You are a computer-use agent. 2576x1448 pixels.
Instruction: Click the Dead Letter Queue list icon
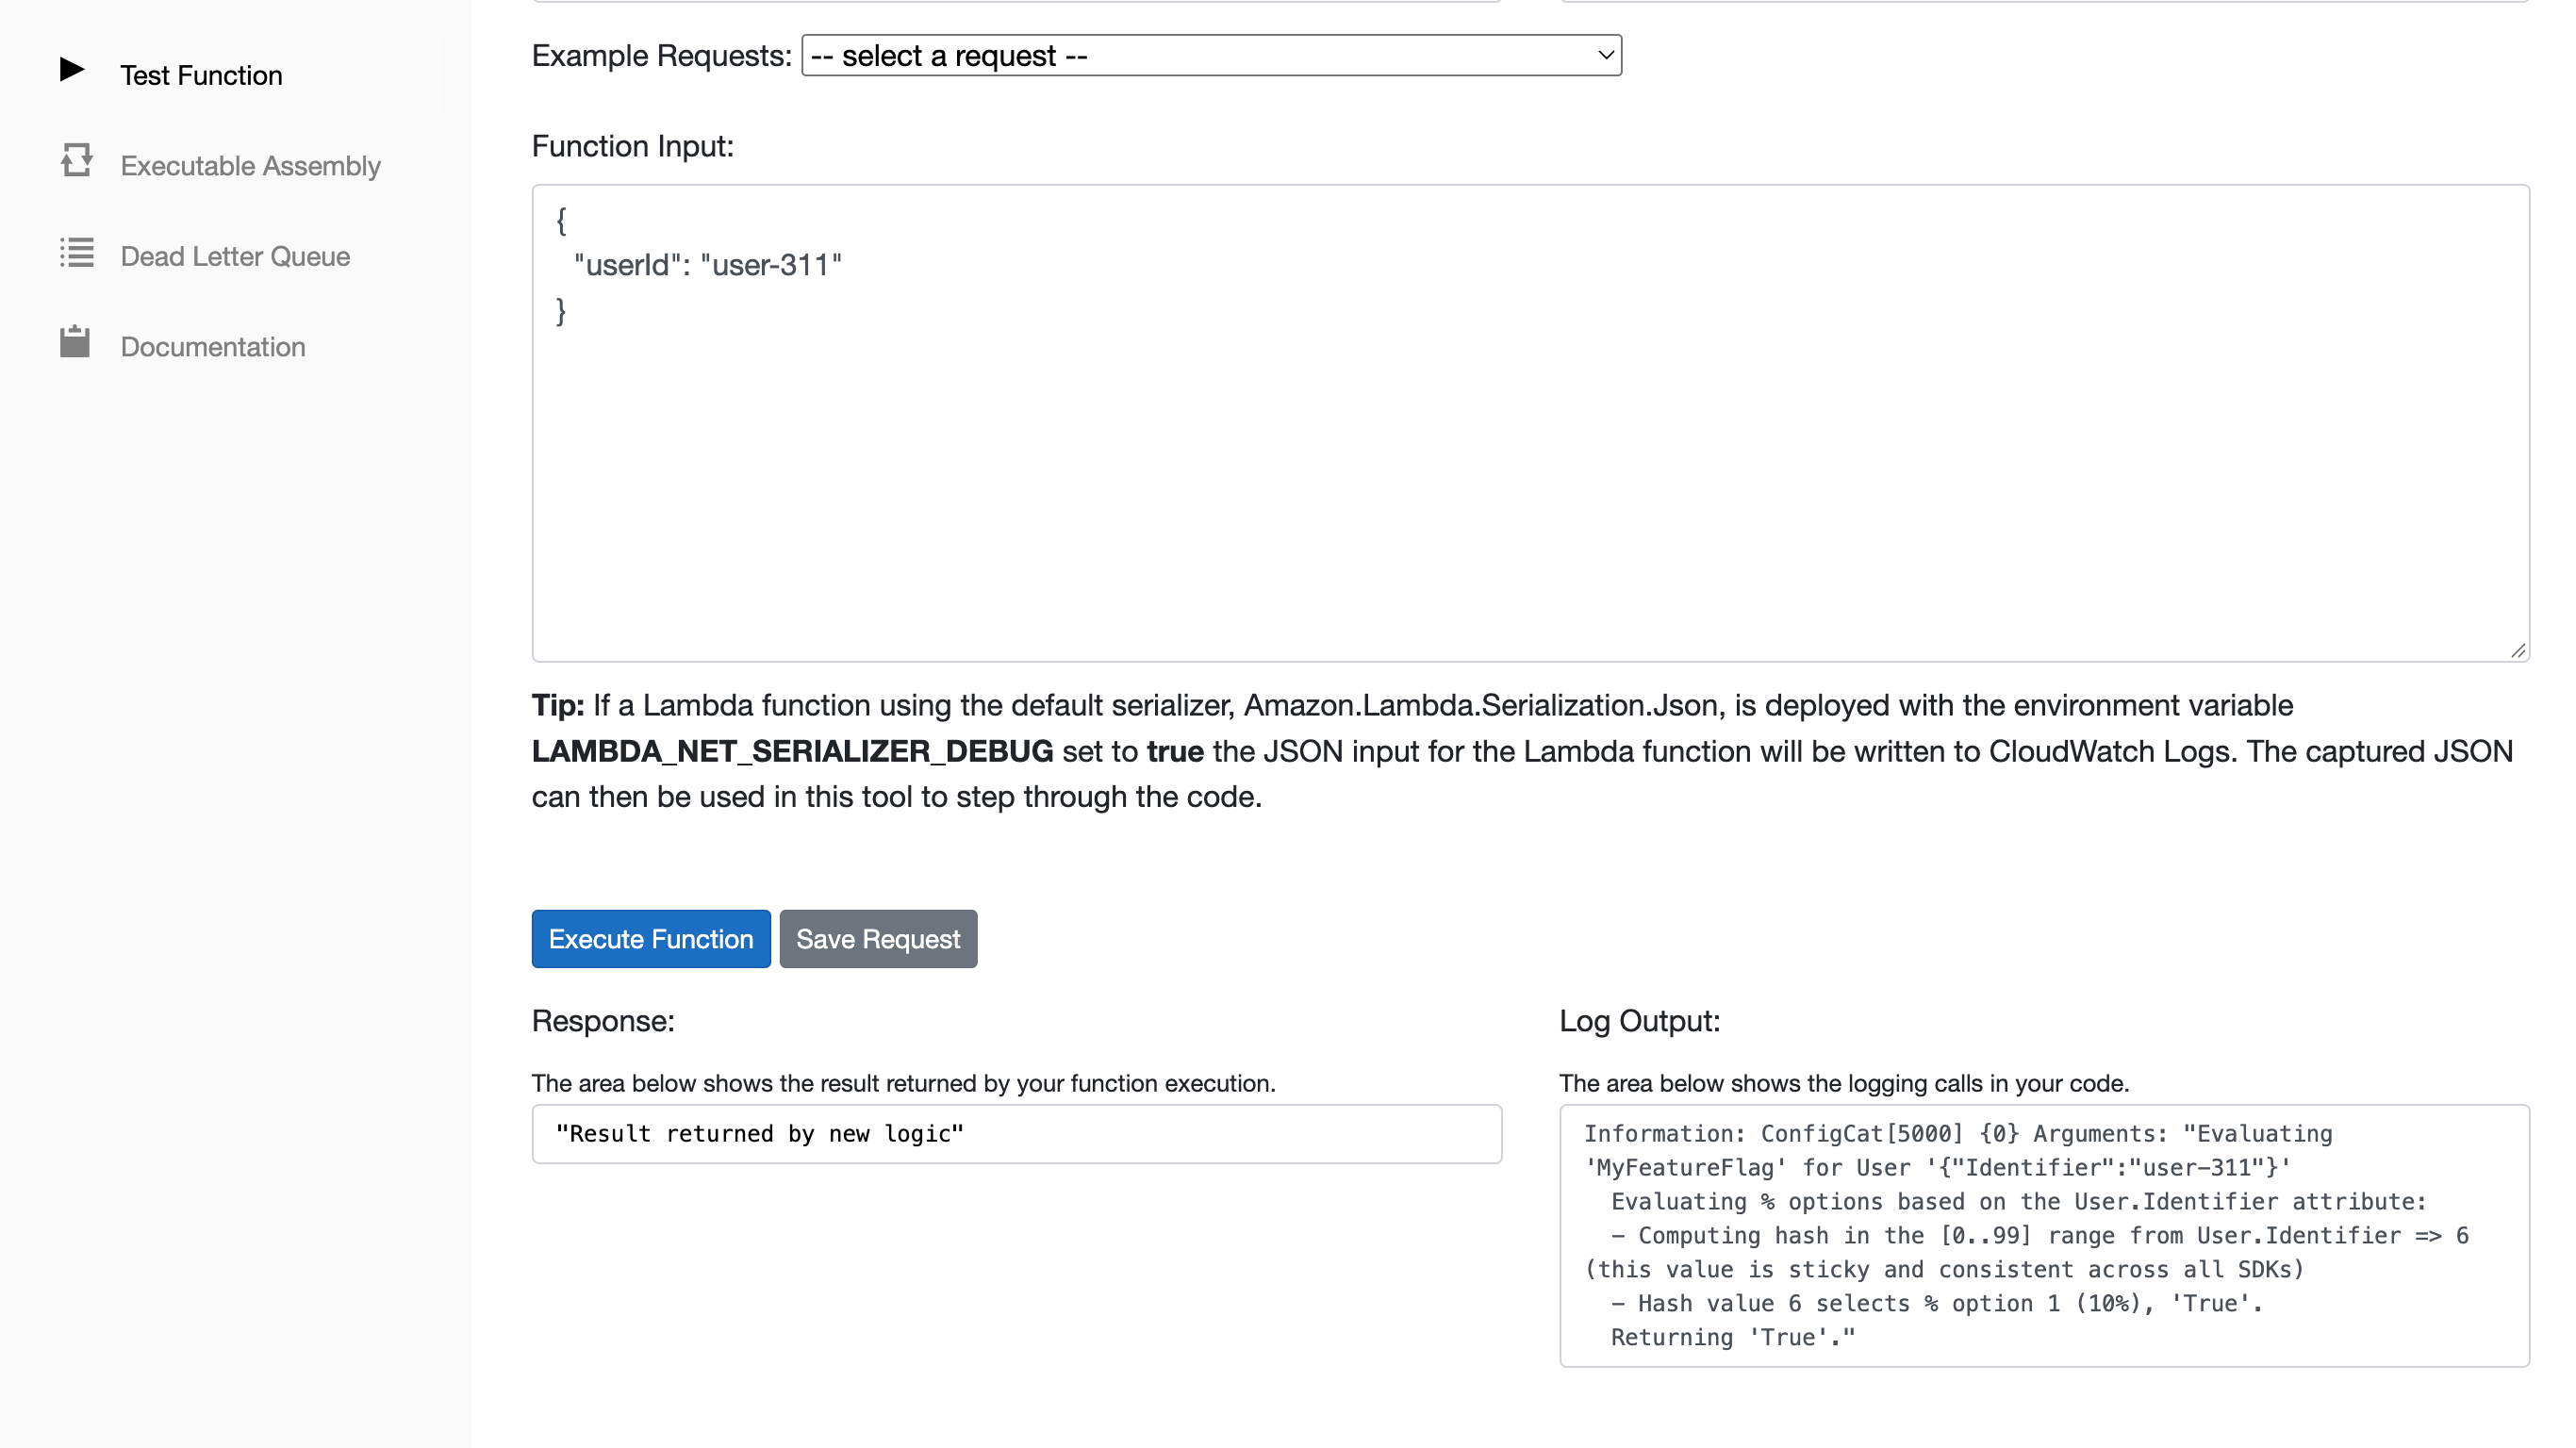click(76, 252)
